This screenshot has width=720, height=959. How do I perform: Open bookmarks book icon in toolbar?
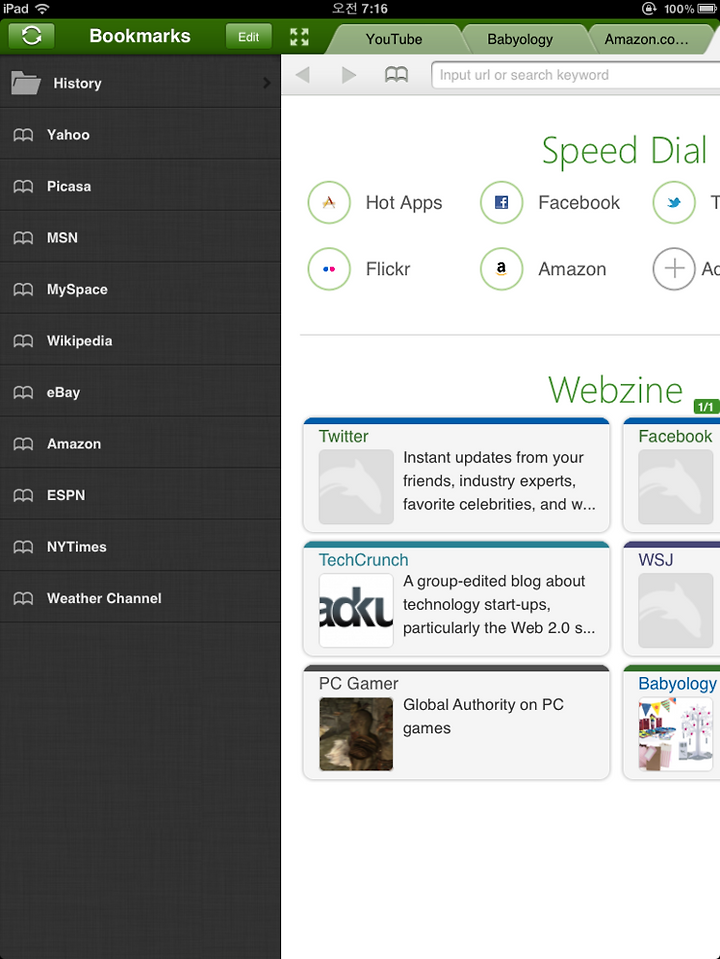coord(396,75)
